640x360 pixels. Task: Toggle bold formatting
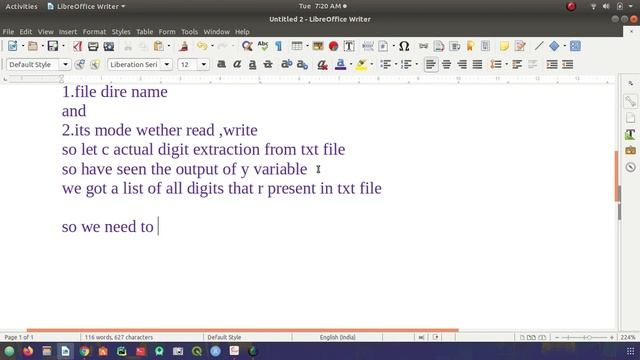pos(221,64)
